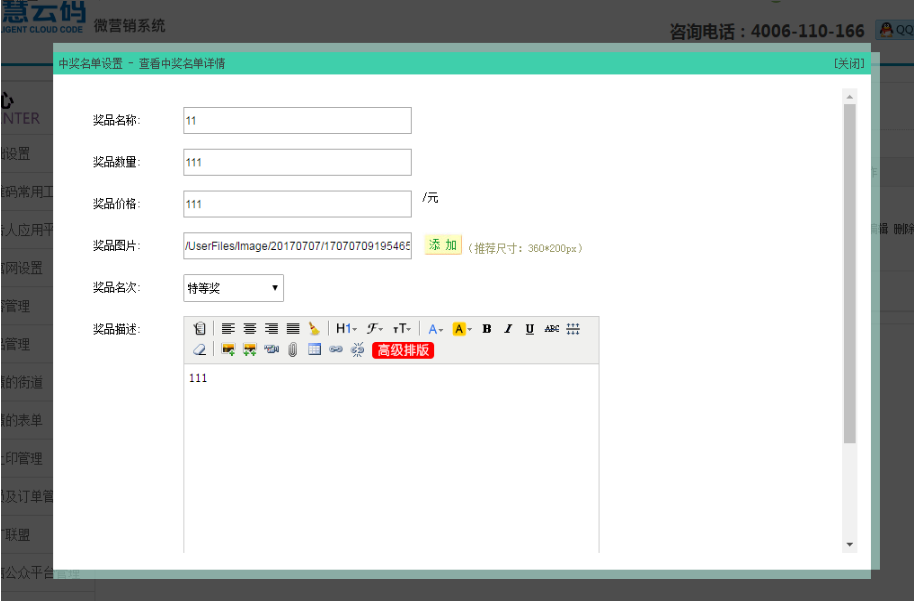Viewport: 917px width, 601px height.
Task: Open the H1 heading dropdown
Action: pos(346,328)
